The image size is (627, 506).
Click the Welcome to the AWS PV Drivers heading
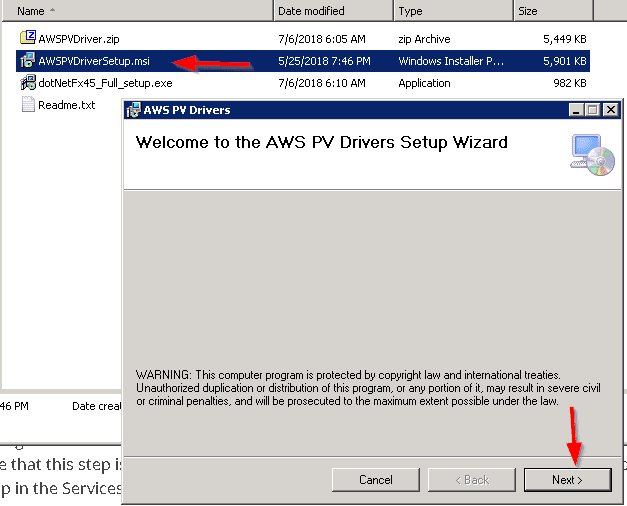coord(321,142)
